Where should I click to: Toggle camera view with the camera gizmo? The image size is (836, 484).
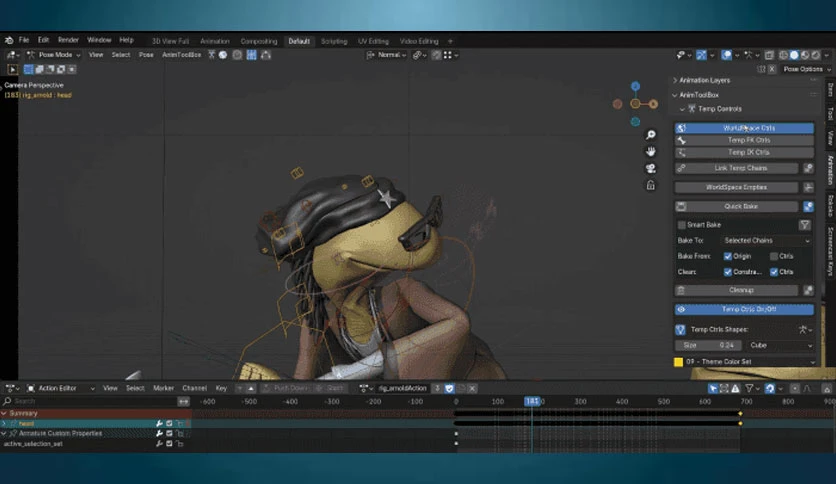pos(650,168)
